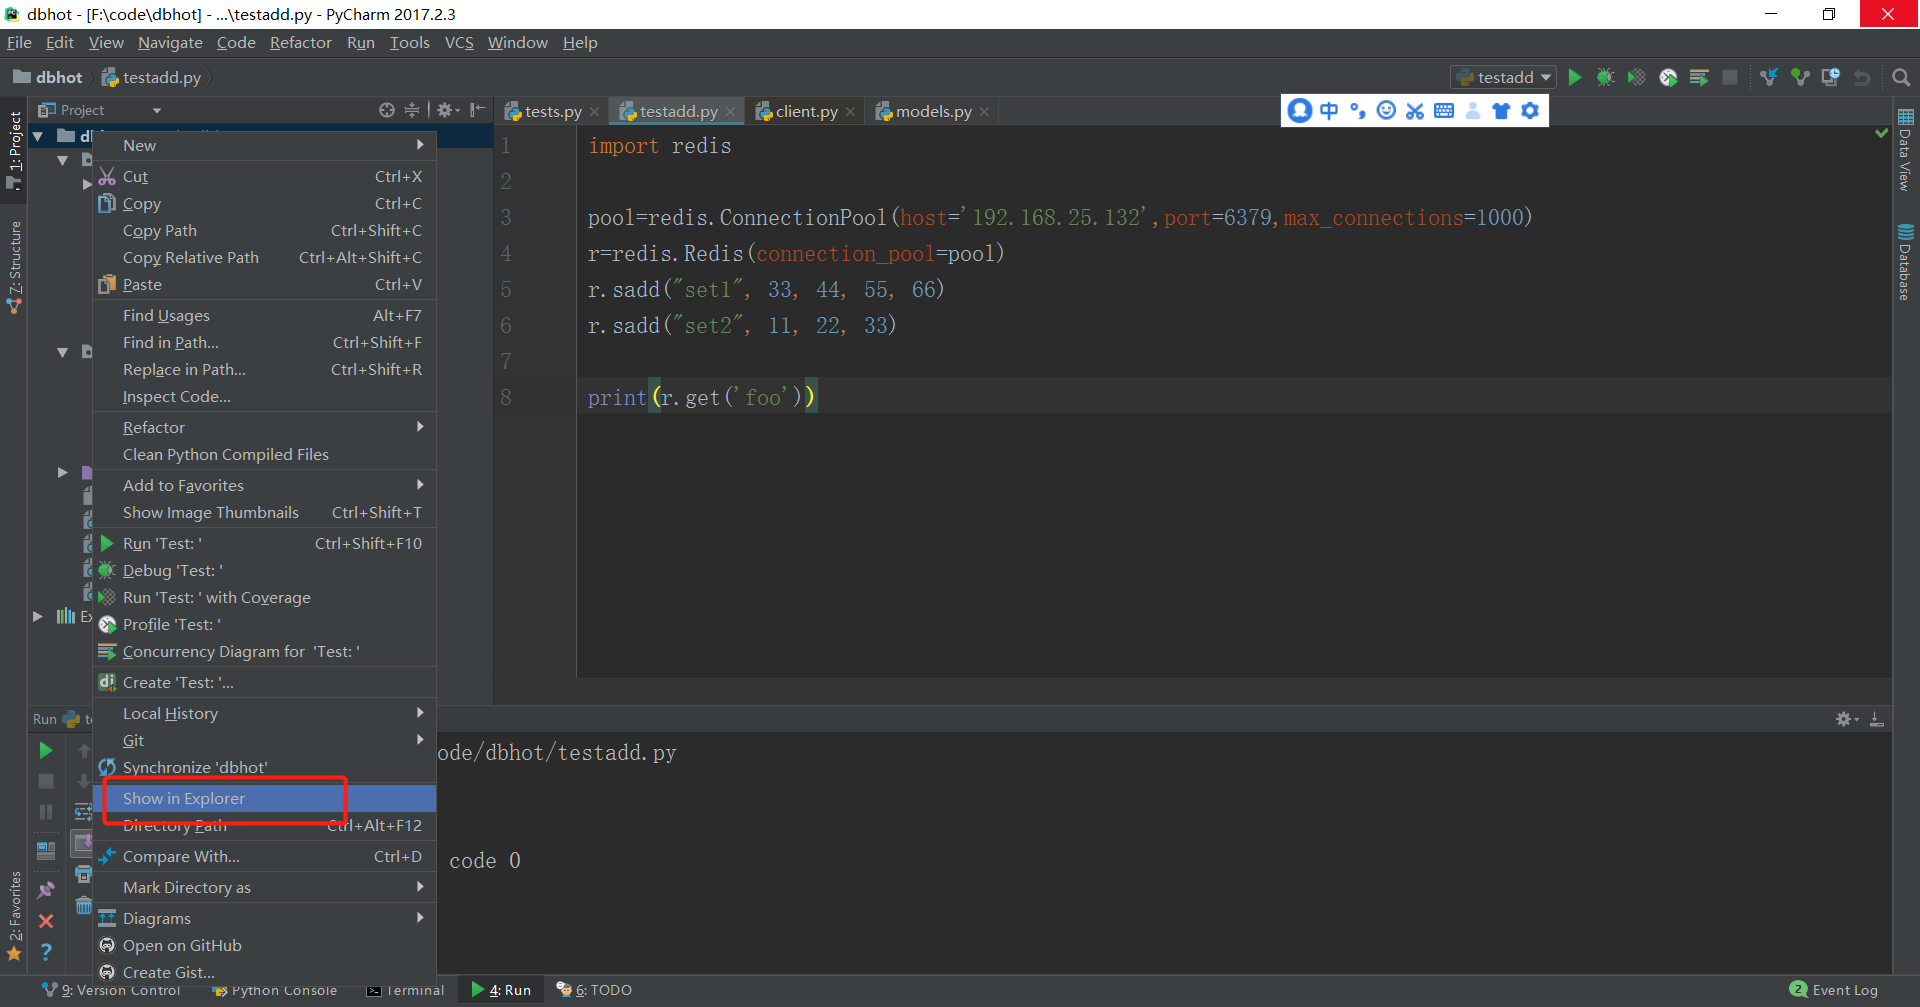
Task: Select Show in Explorer menu entry
Action: [x=184, y=798]
